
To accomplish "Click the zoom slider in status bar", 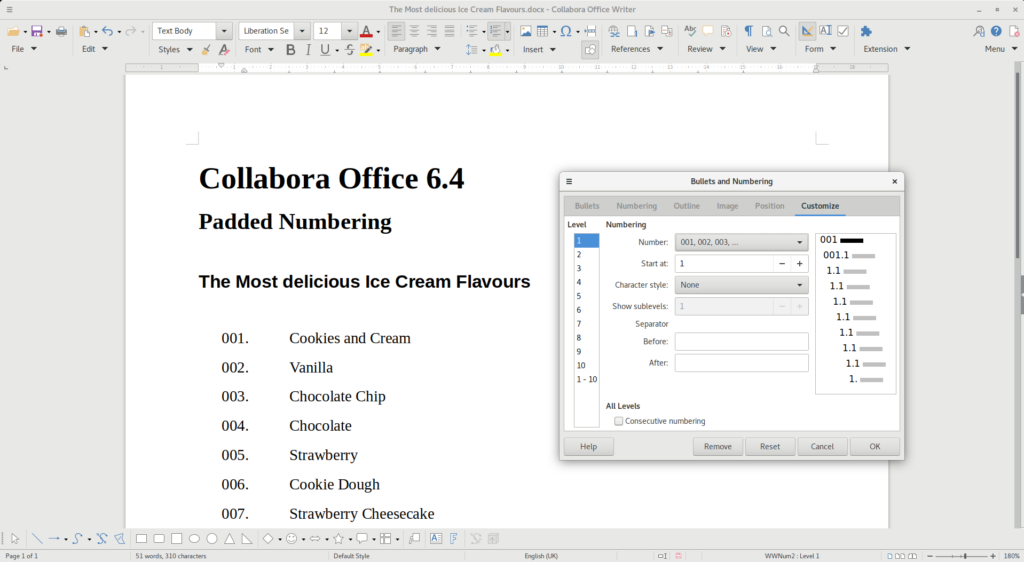I will 963,555.
